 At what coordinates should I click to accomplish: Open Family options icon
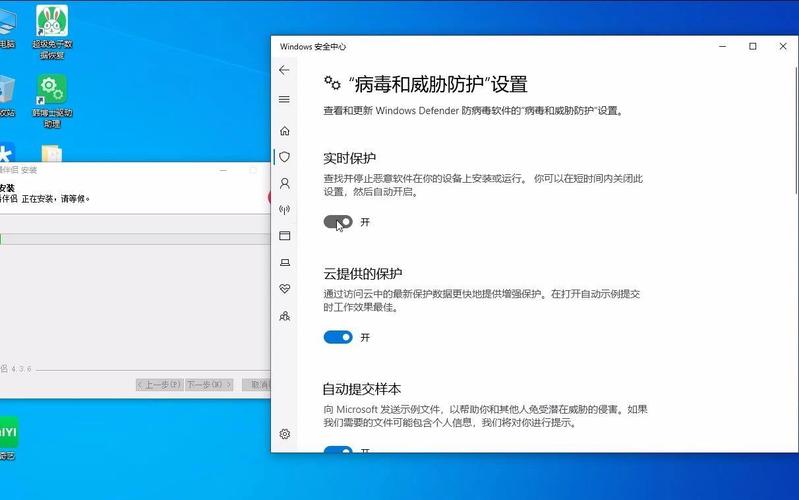pyautogui.click(x=284, y=316)
